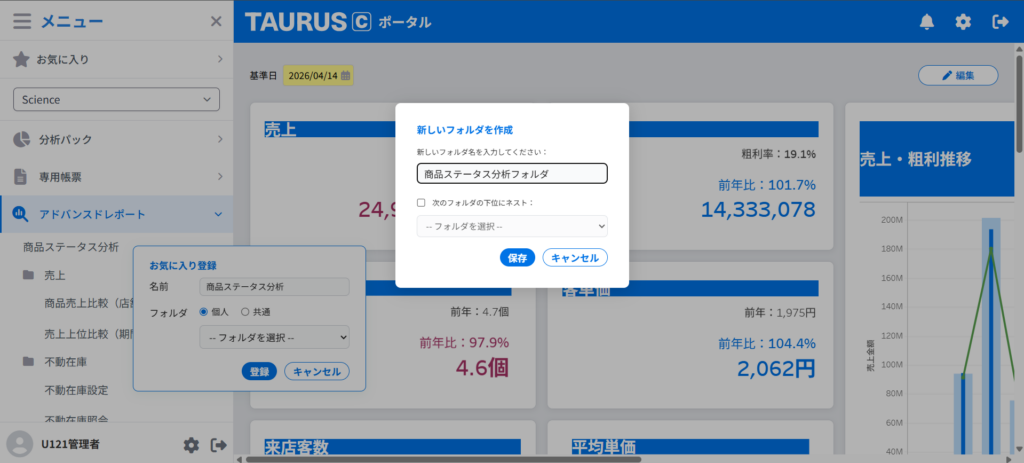1024x463 pixels.
Task: Open folder dropdown in お気に入り登録 panel
Action: (x=274, y=337)
